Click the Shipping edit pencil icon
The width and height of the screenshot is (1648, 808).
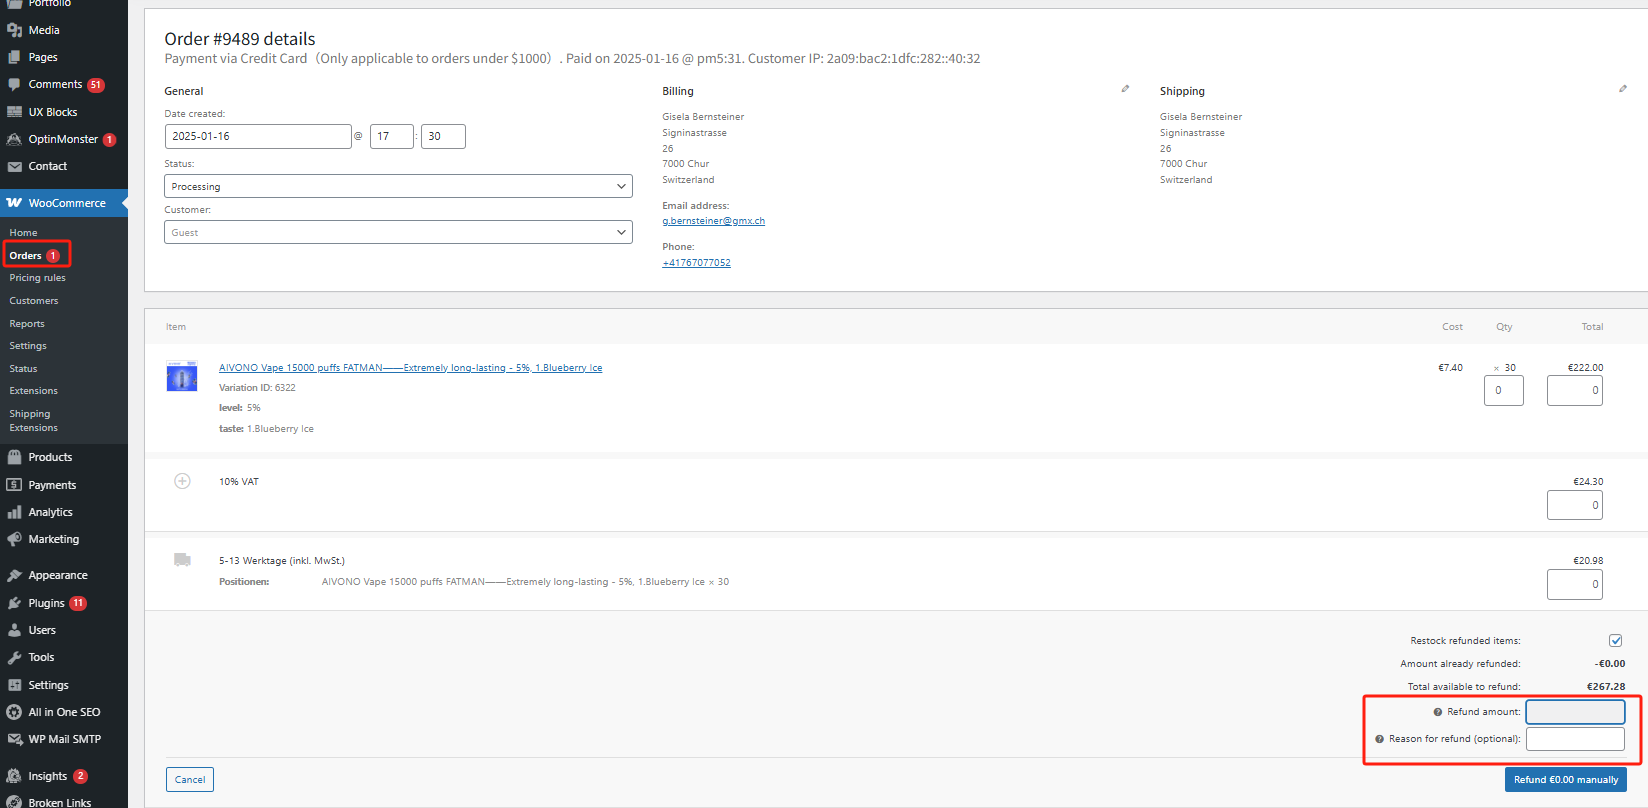coord(1622,89)
